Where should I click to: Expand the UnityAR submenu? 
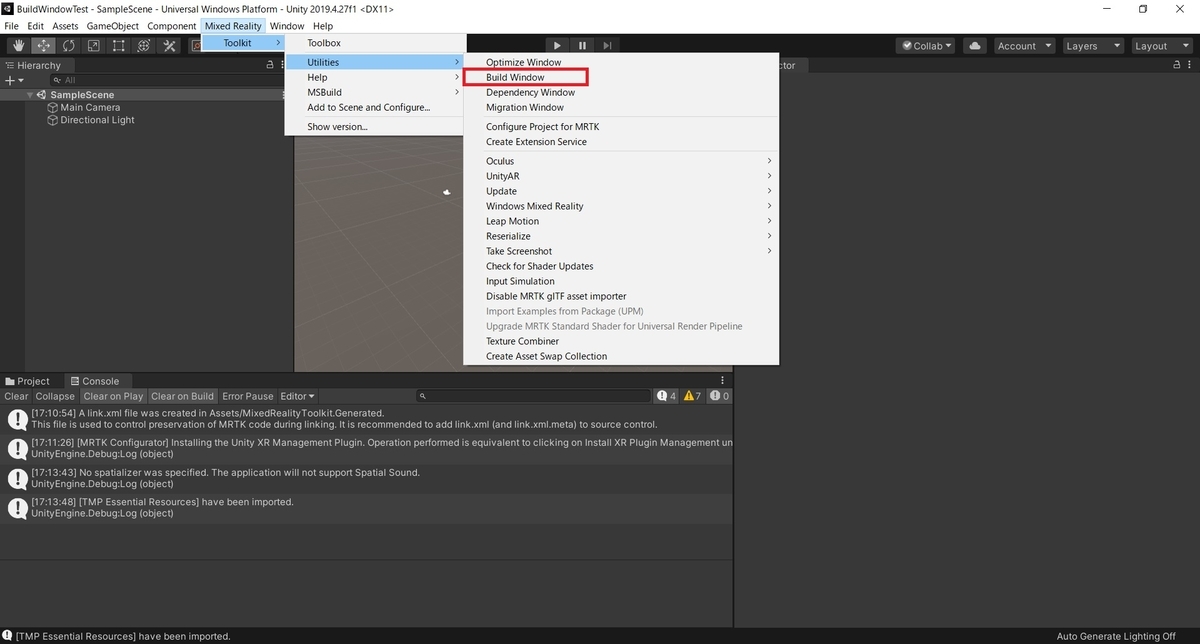coord(621,176)
